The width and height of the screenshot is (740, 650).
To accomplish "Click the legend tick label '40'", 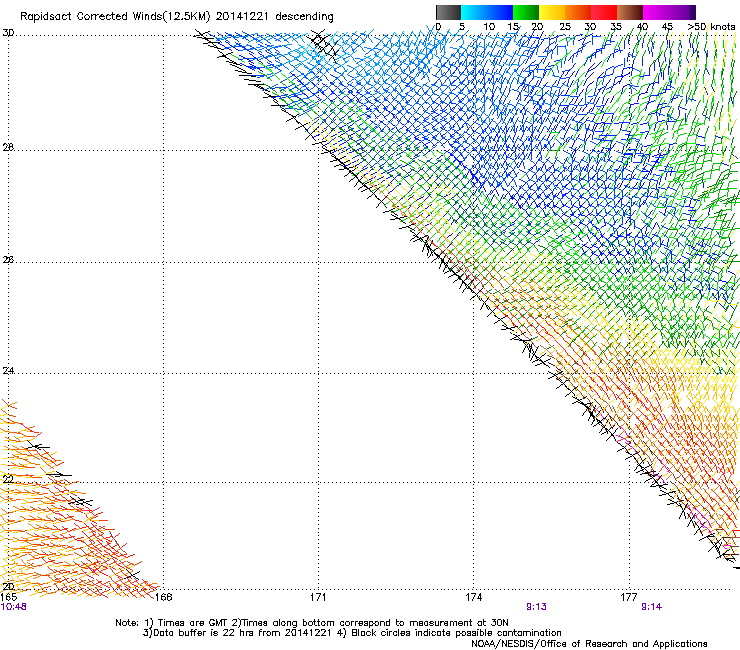I will pos(642,27).
